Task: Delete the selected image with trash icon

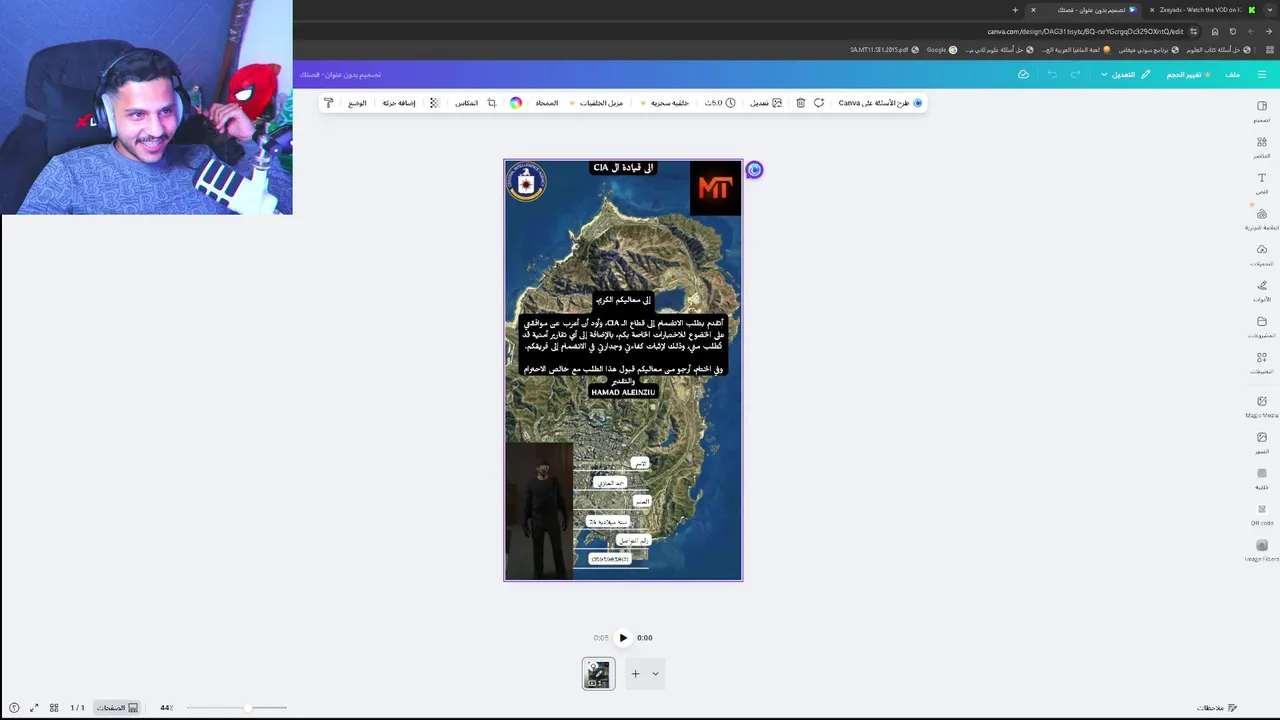Action: coord(801,103)
